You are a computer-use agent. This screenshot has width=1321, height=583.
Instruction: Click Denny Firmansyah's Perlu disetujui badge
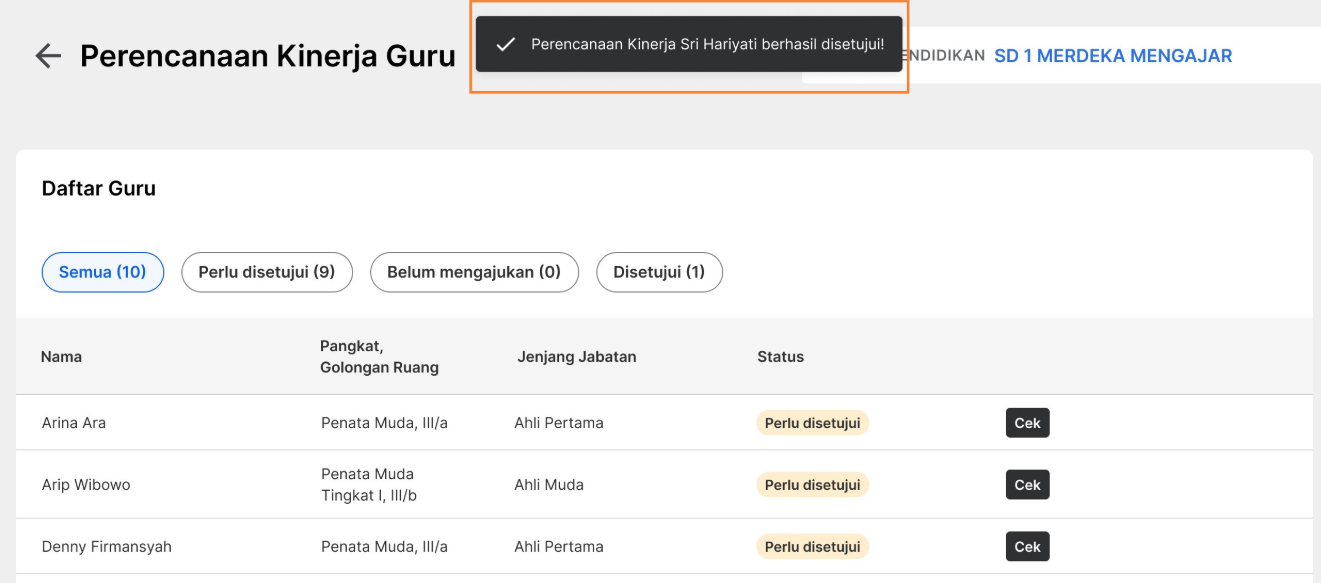click(812, 547)
